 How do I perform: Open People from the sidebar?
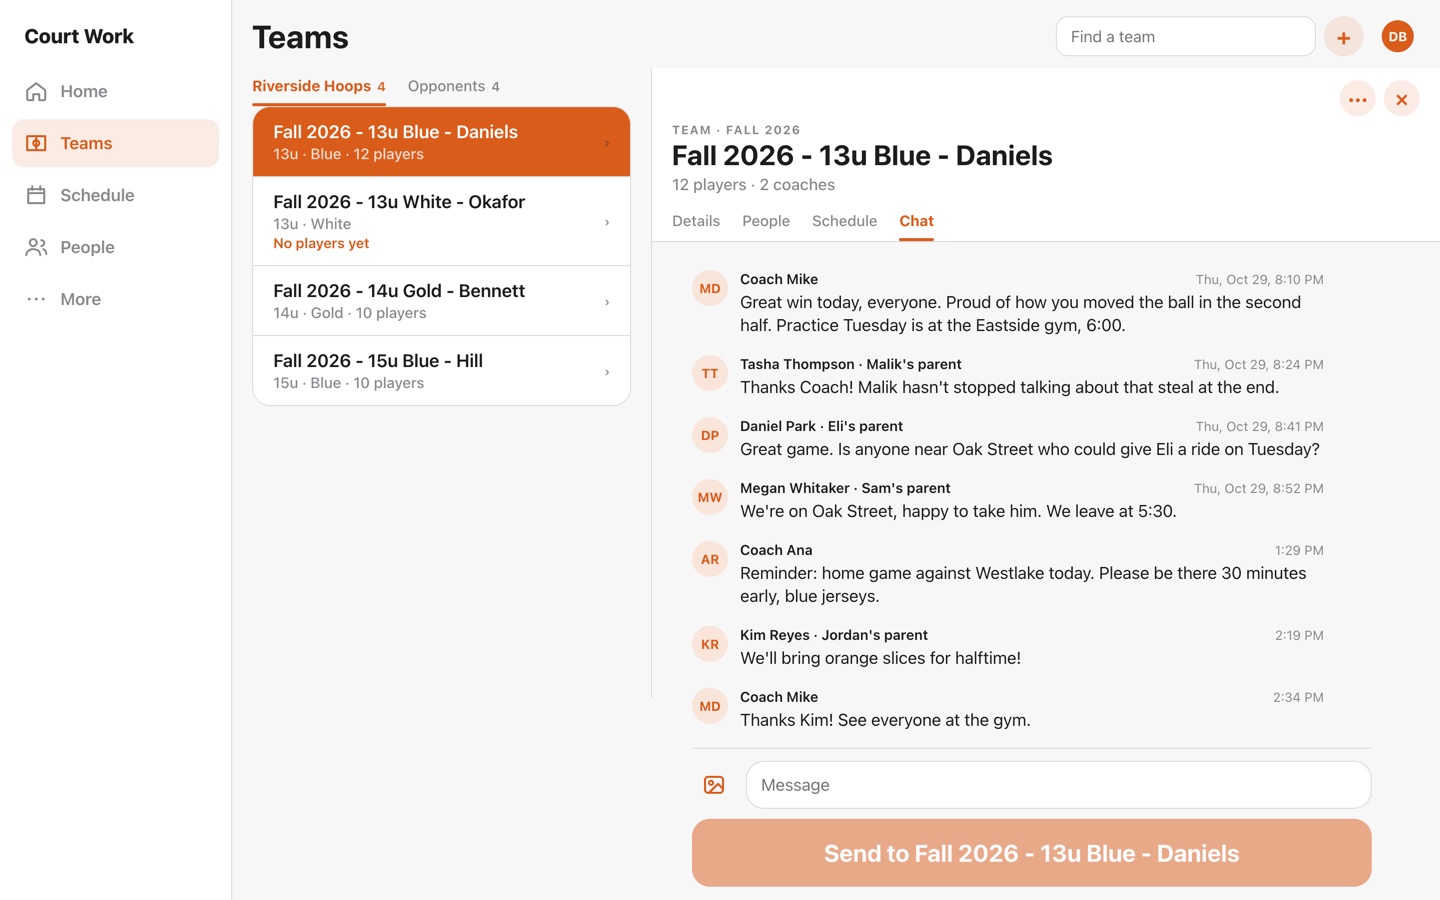pos(115,248)
